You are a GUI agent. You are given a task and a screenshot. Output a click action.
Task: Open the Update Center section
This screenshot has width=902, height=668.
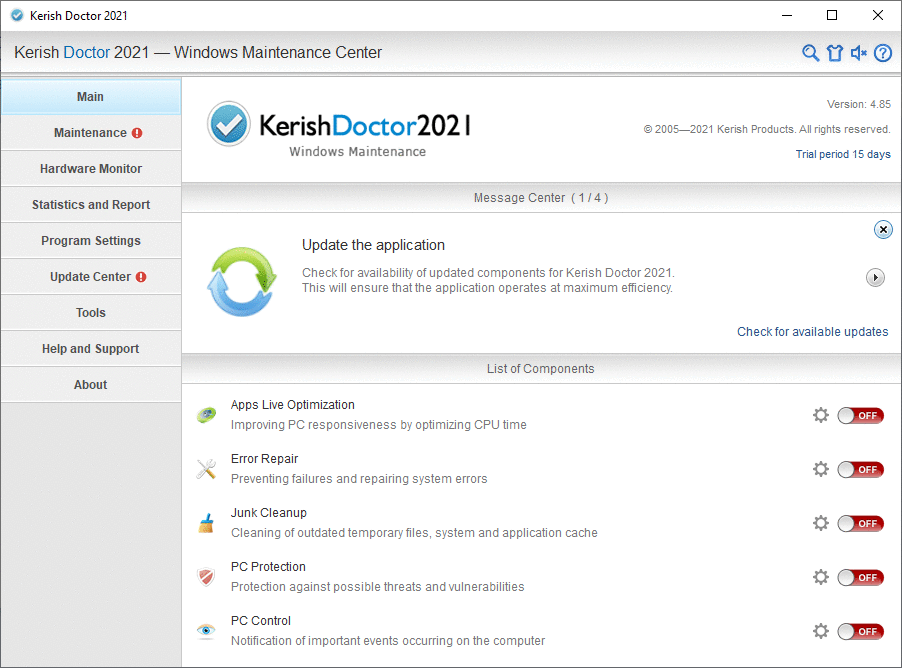pyautogui.click(x=91, y=277)
